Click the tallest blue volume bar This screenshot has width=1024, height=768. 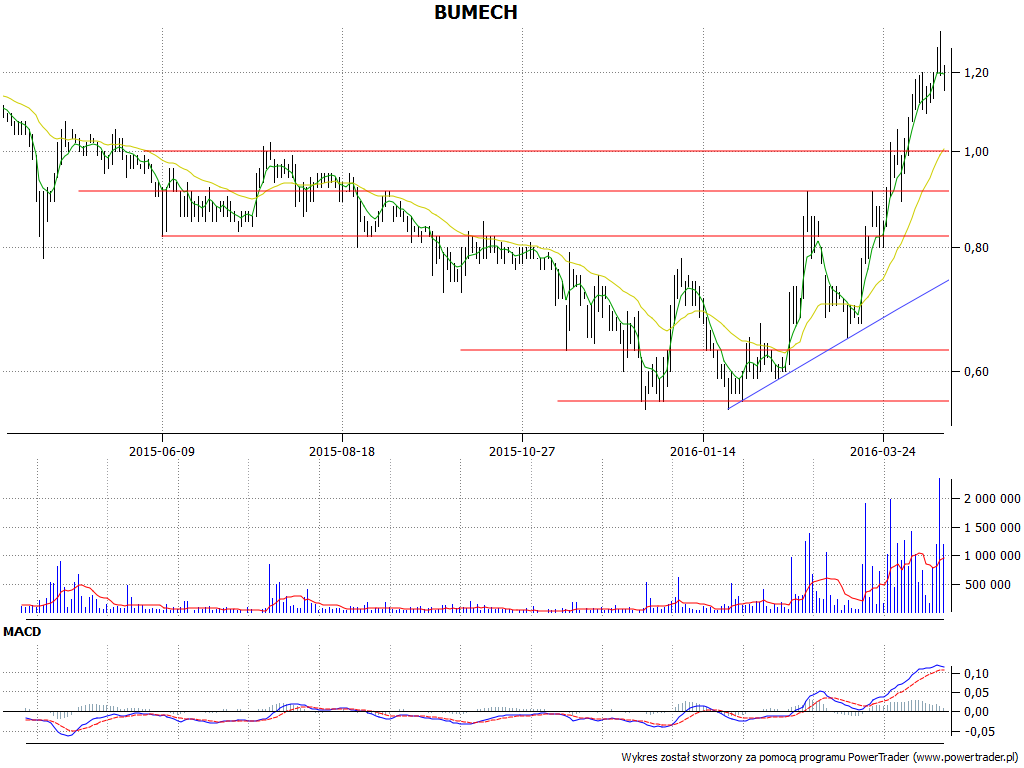click(939, 545)
